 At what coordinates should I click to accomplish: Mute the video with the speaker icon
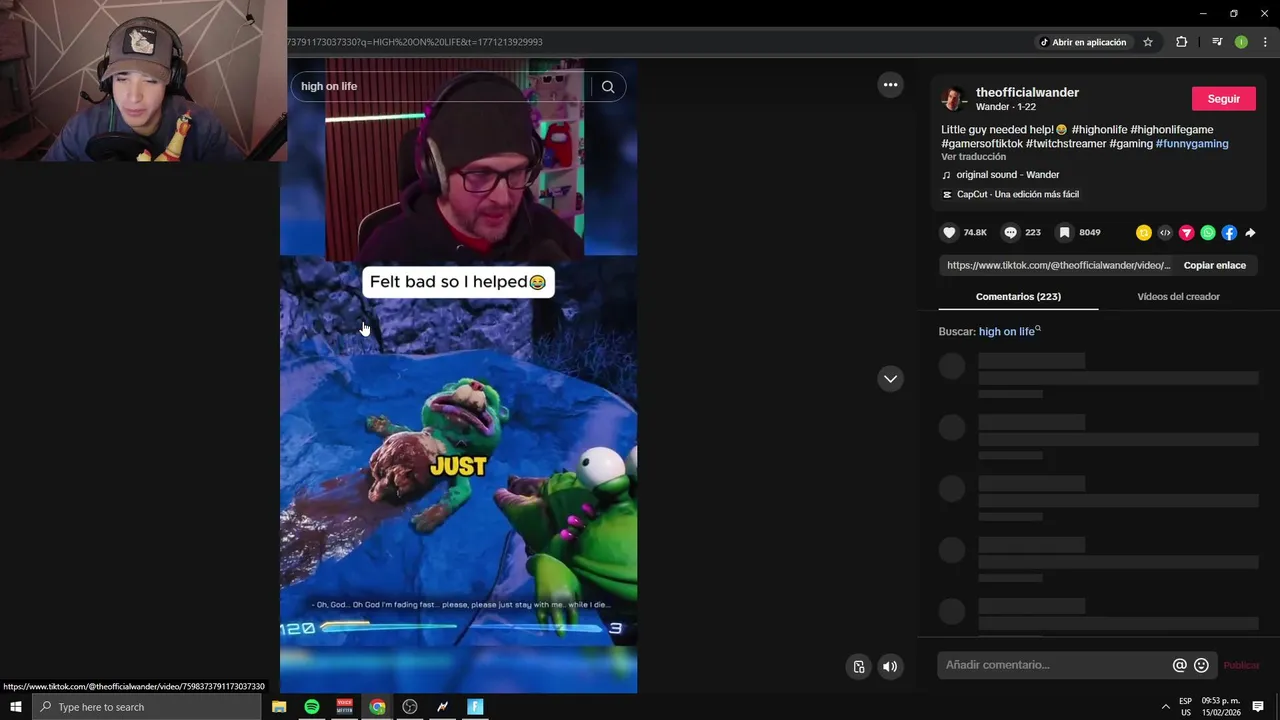click(890, 667)
